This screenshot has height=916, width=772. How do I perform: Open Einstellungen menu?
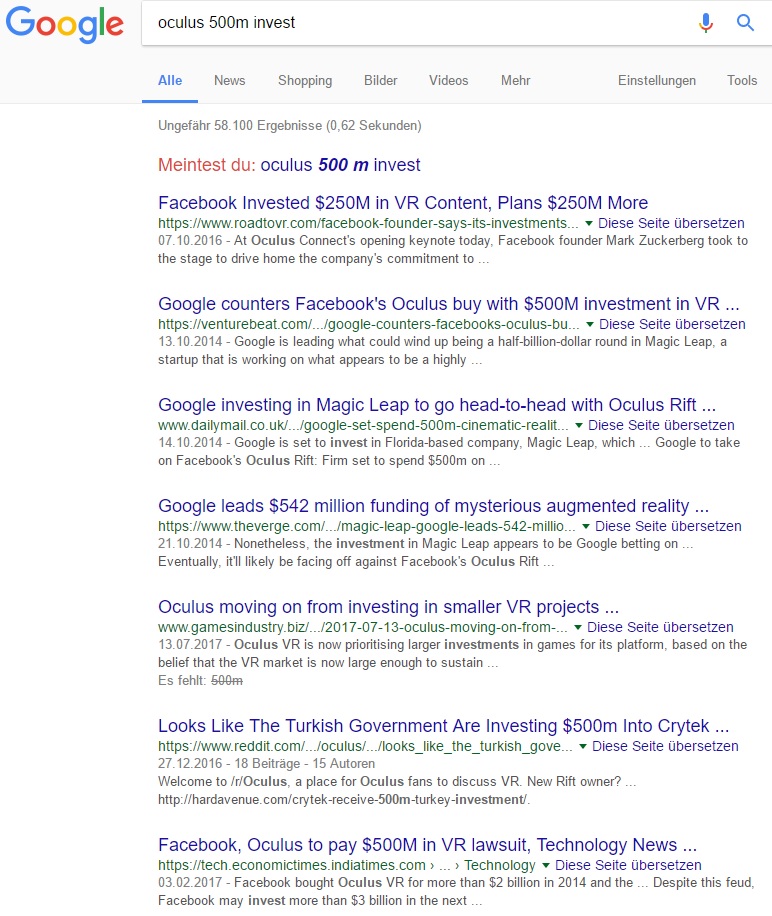657,81
